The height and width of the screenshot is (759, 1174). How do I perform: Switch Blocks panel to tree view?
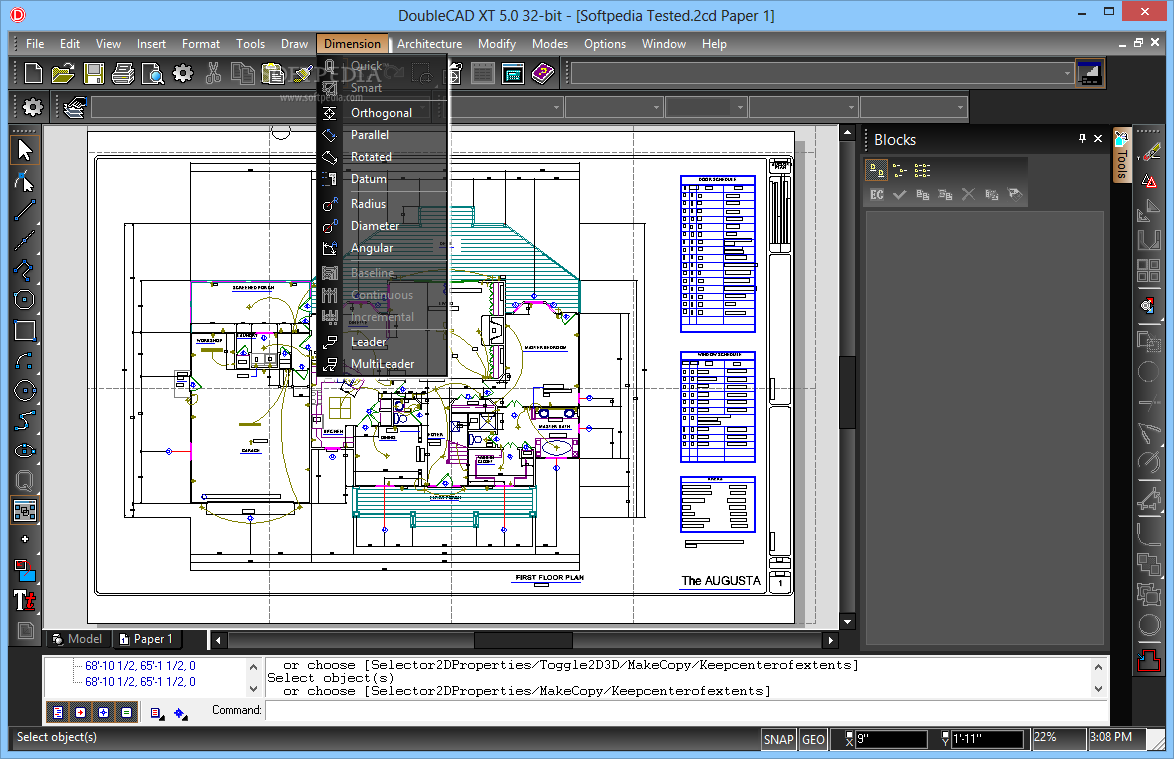click(900, 171)
